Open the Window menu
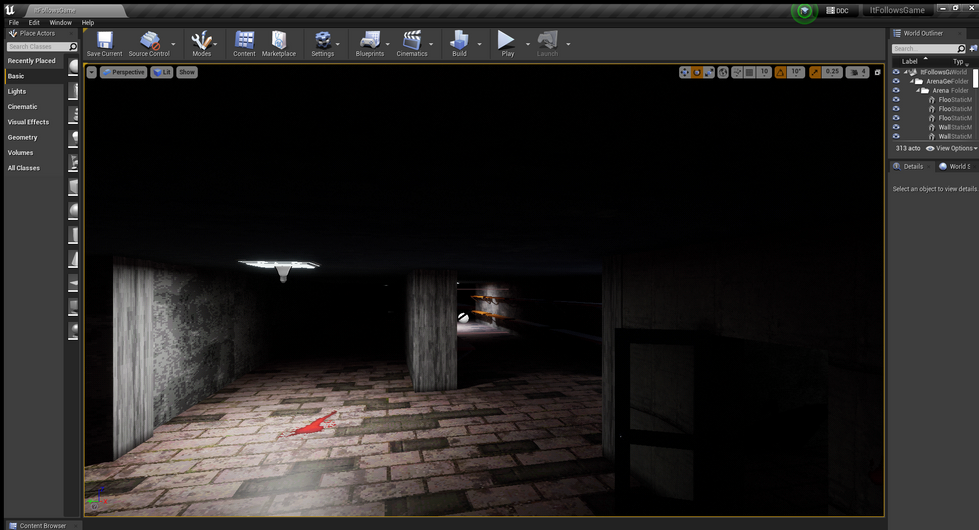Screen dimensions: 979x530 pos(61,22)
